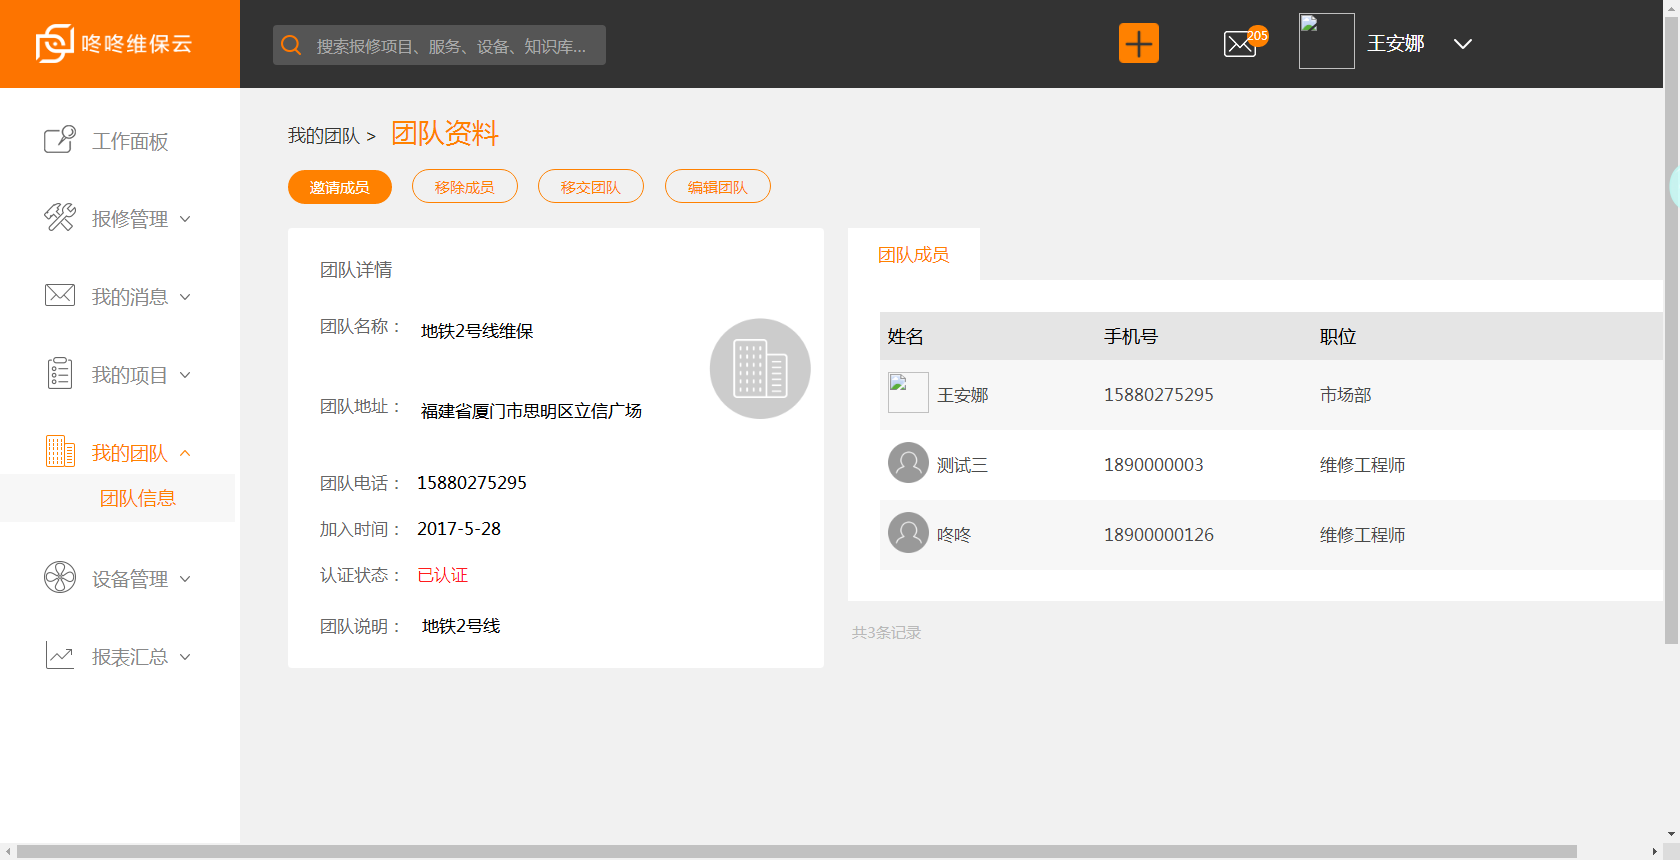Select 我的消息 sidebar menu item
1680x860 pixels.
pyautogui.click(x=130, y=297)
